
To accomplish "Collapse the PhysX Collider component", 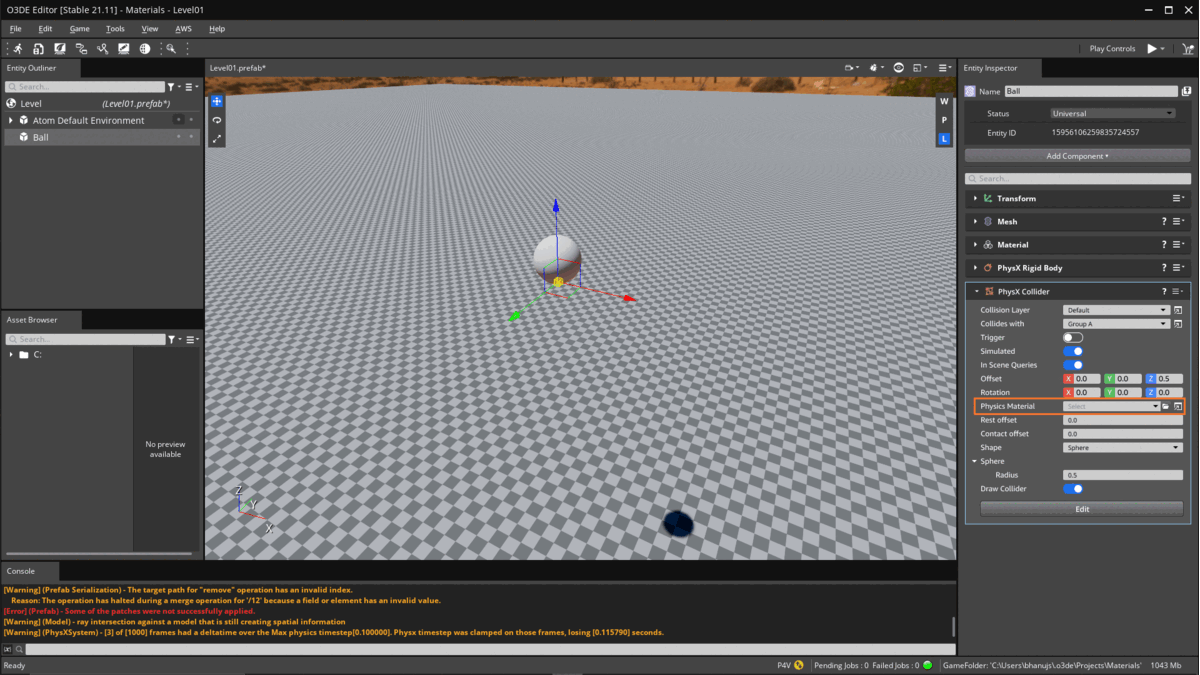I will coord(977,292).
